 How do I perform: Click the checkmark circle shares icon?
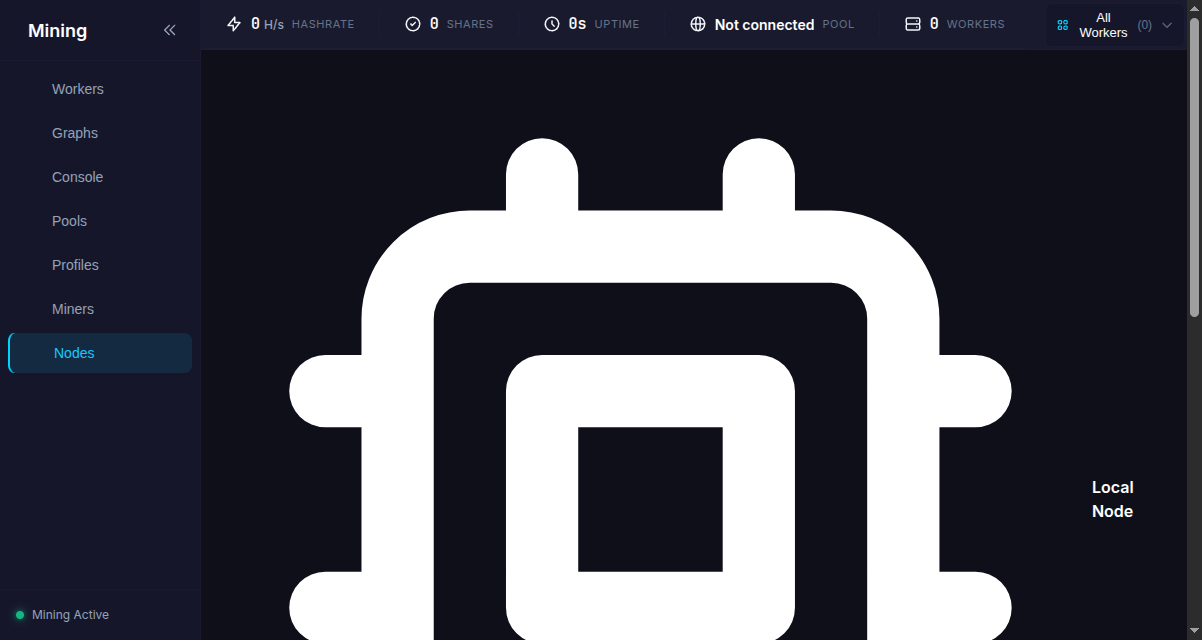point(413,24)
